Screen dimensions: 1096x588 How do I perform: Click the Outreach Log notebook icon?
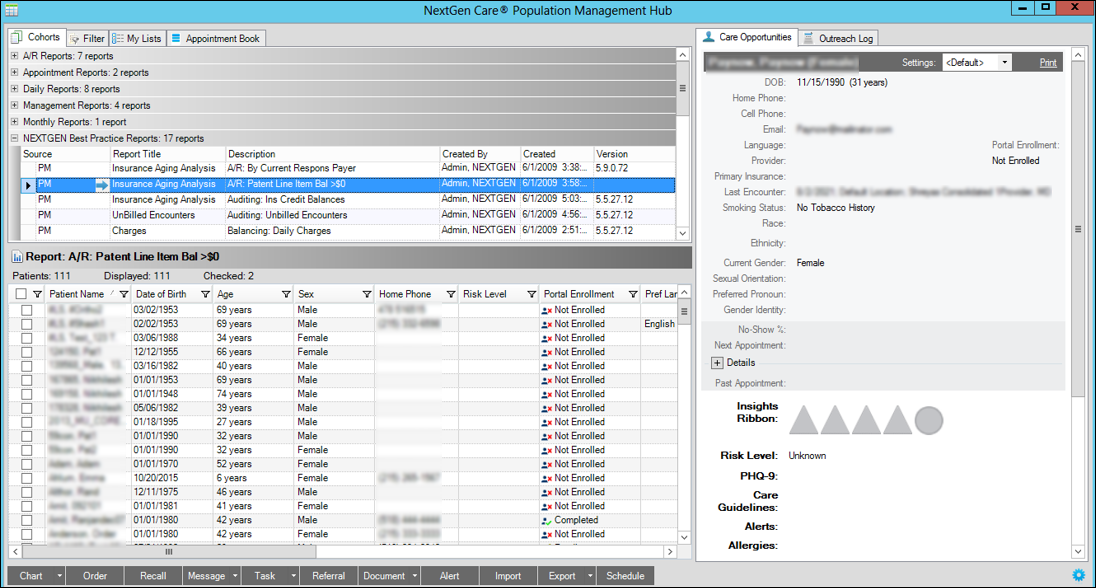click(809, 38)
